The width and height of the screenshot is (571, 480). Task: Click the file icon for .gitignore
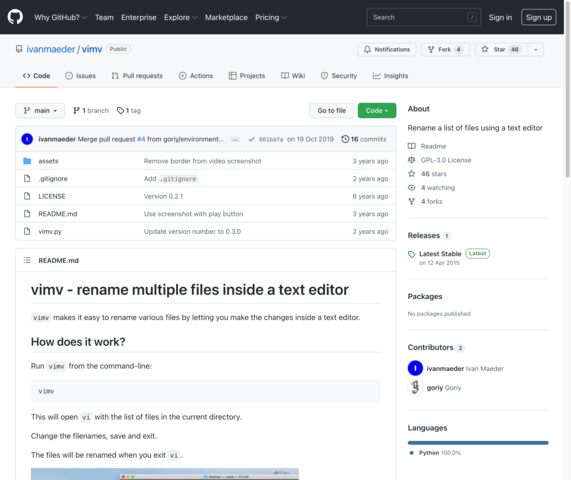click(27, 178)
